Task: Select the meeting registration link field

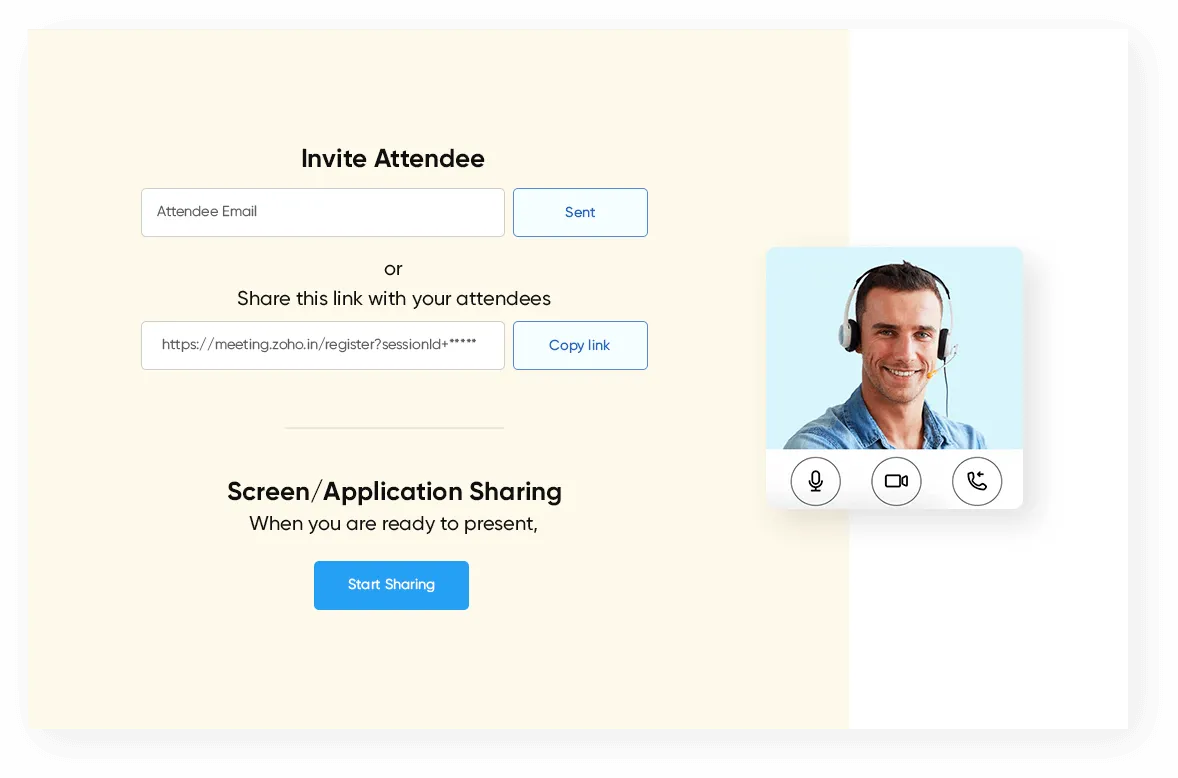Action: click(x=323, y=345)
